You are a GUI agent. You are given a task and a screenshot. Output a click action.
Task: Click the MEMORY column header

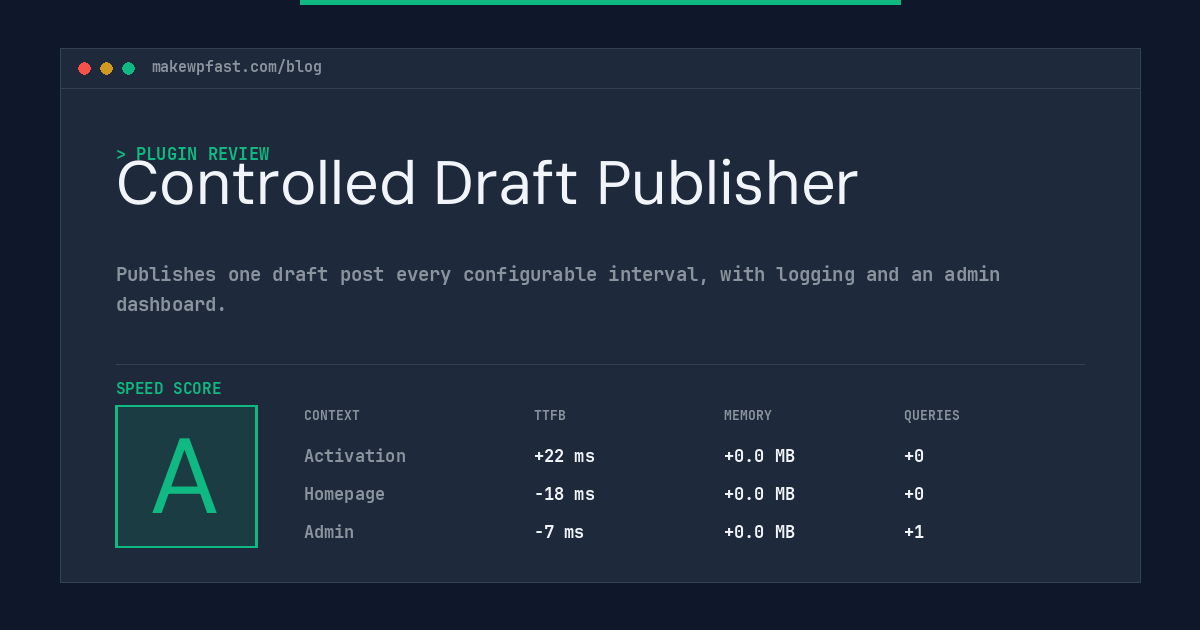748,416
